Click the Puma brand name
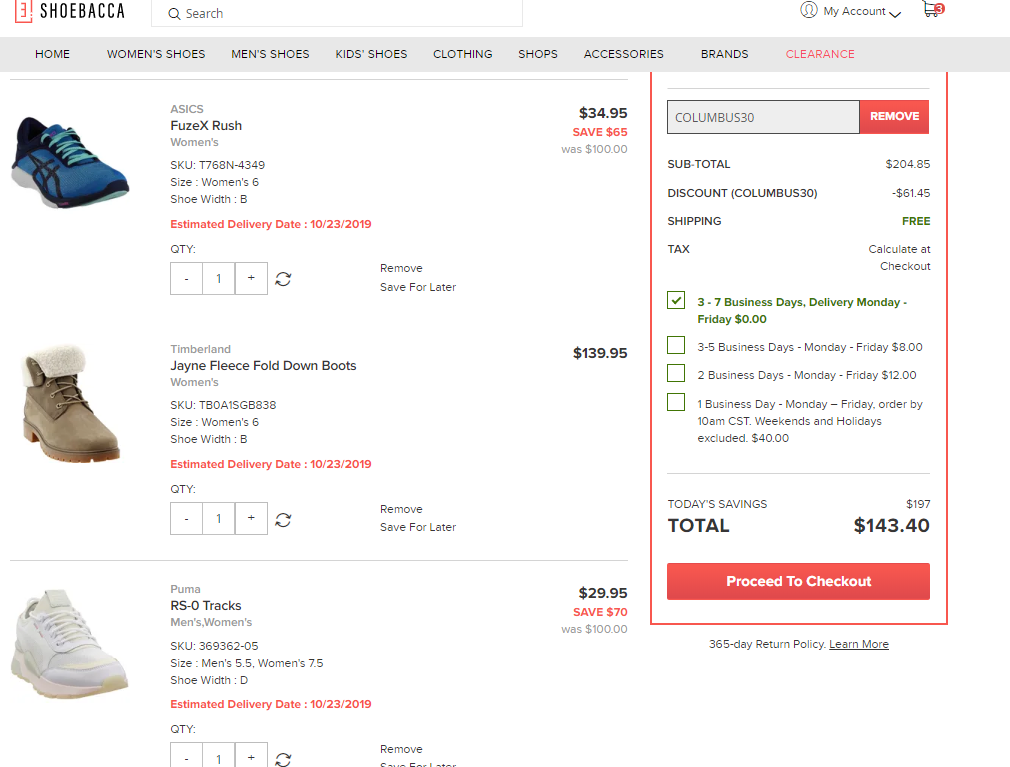This screenshot has height=767, width=1010. coord(186,589)
